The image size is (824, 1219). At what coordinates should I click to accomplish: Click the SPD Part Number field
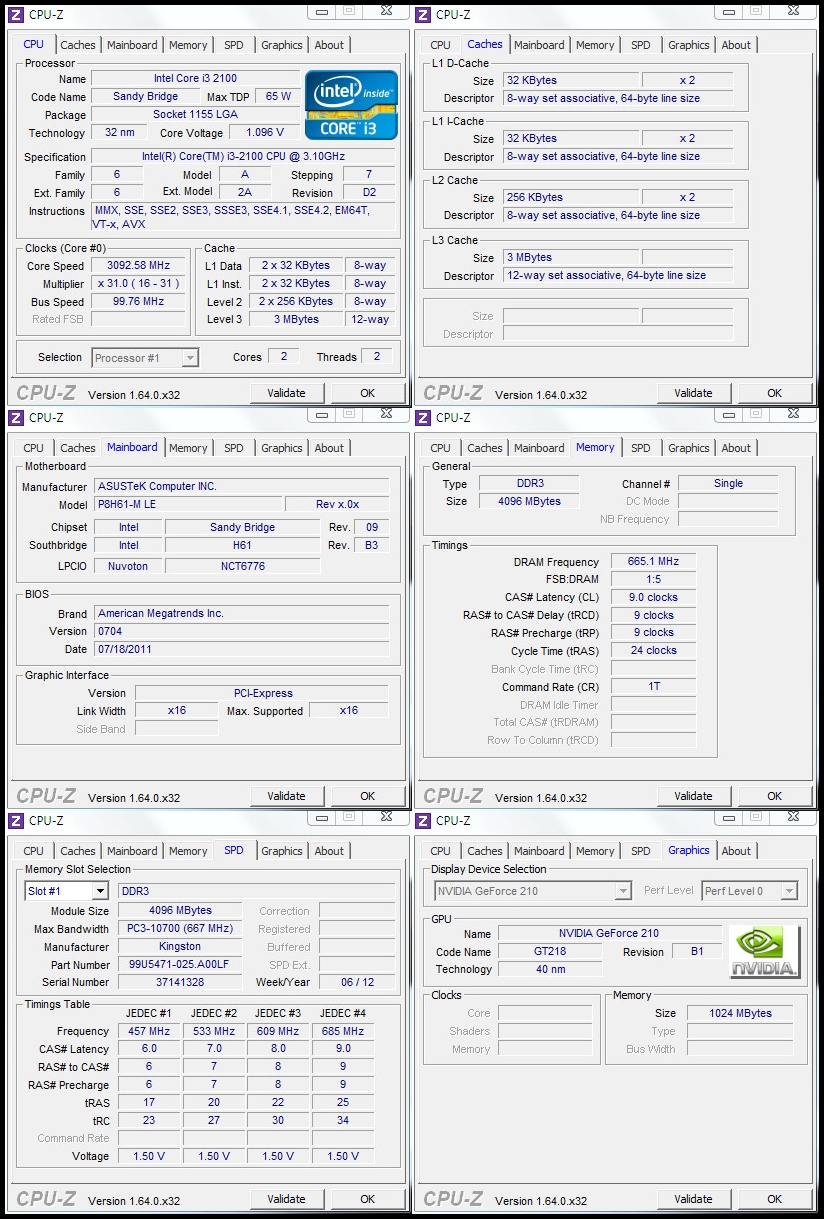pyautogui.click(x=180, y=965)
